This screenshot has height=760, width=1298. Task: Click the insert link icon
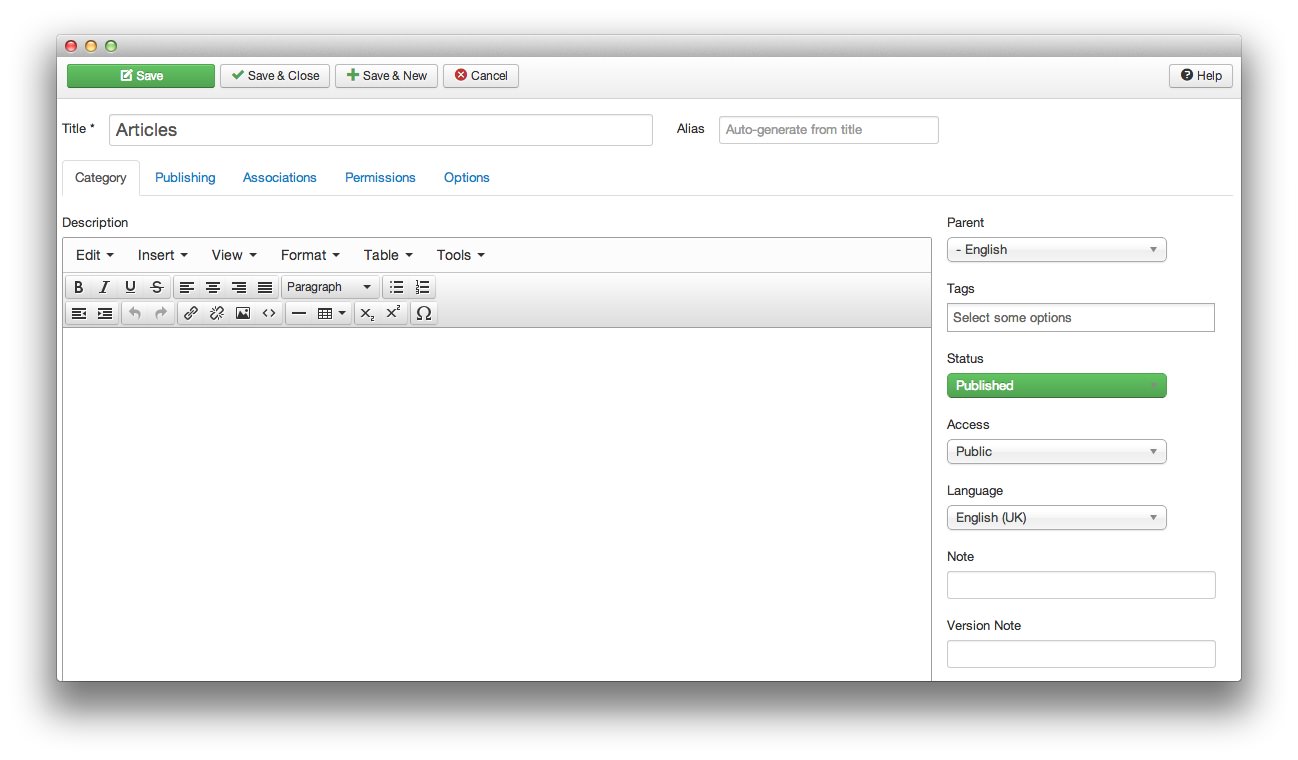(191, 313)
